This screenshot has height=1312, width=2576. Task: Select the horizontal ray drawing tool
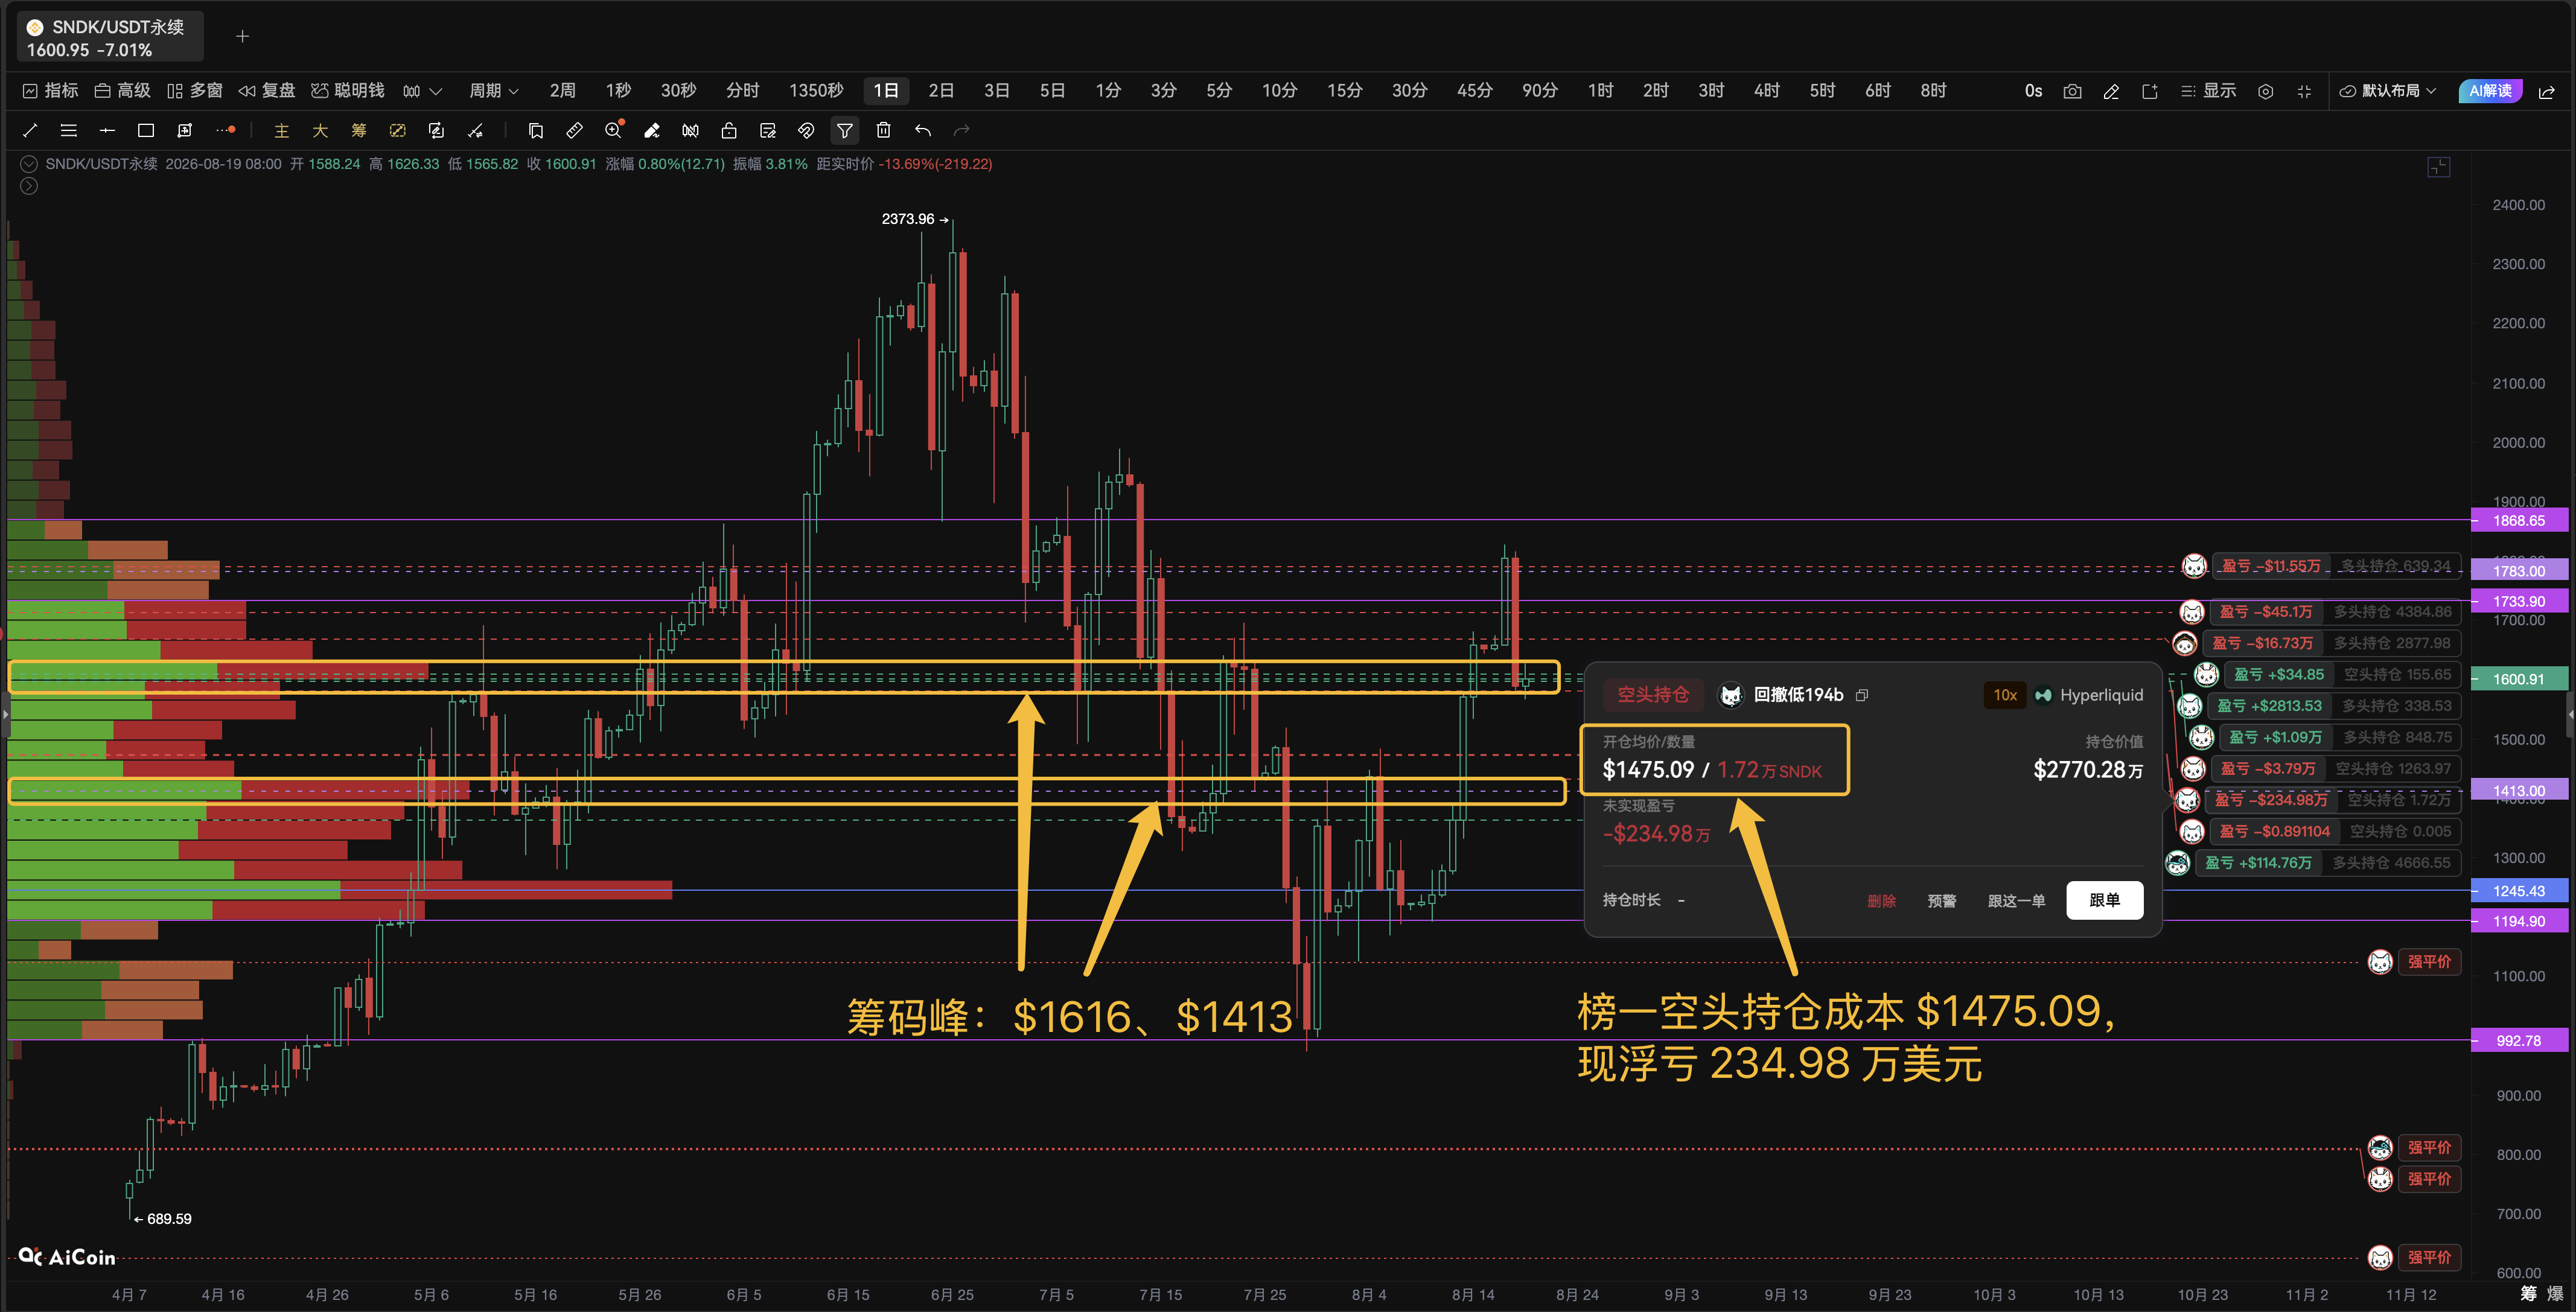click(x=107, y=130)
